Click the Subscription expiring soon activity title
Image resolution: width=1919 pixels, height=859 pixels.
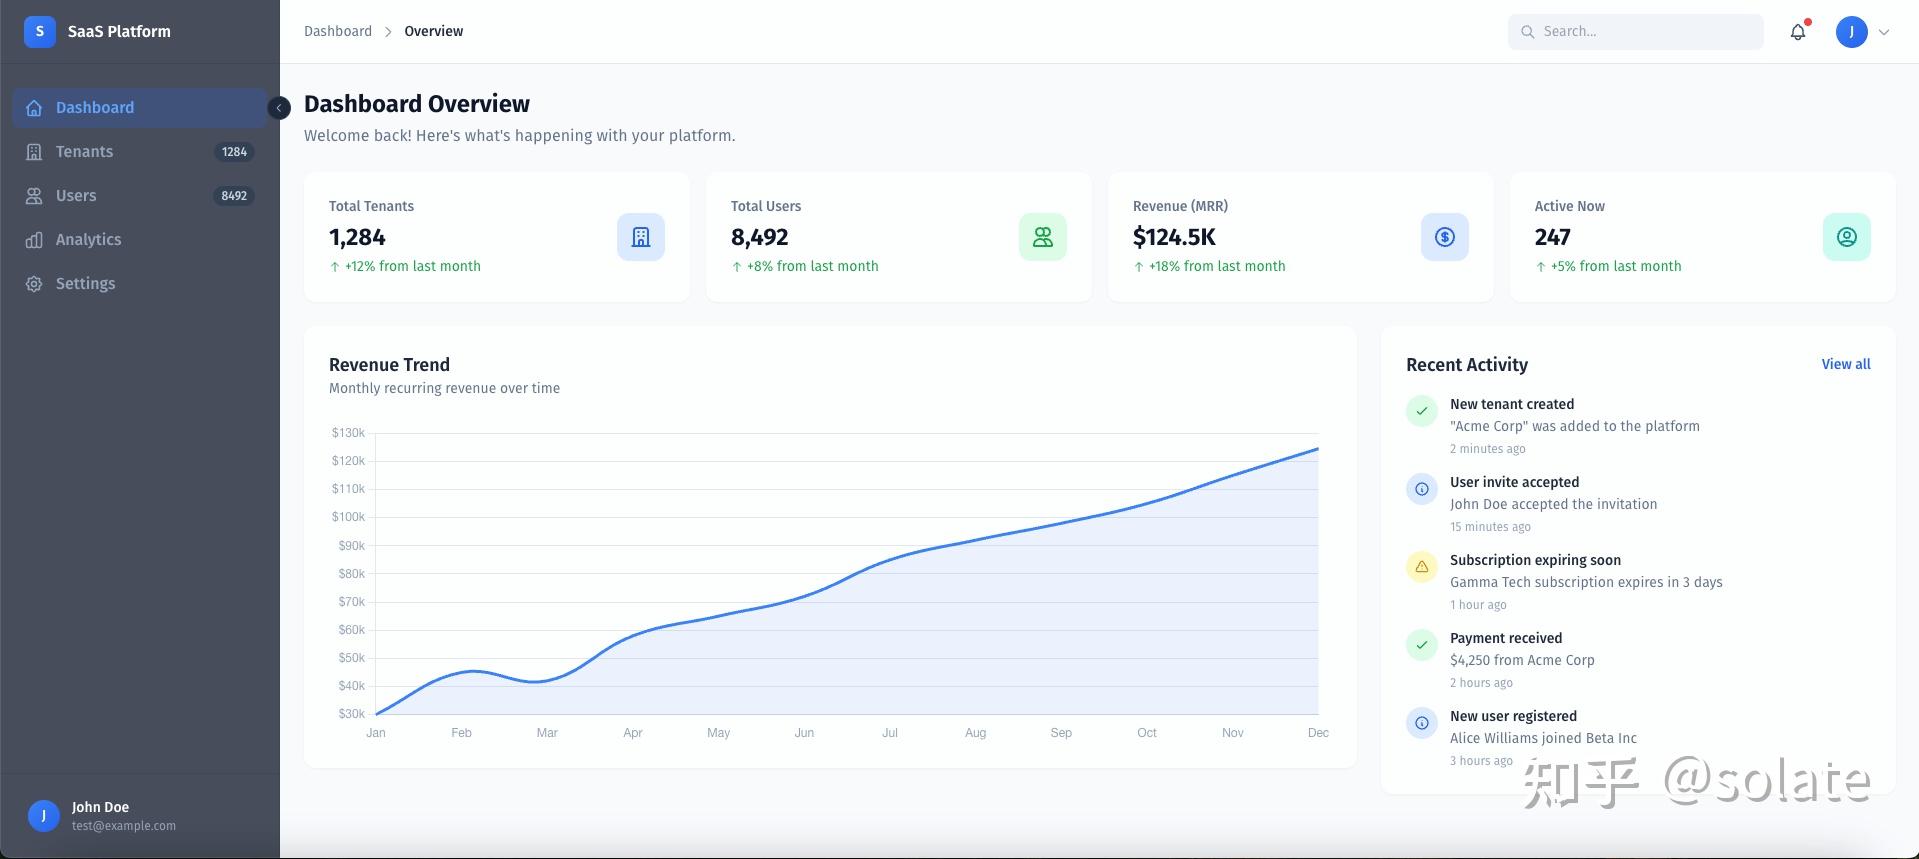tap(1536, 560)
